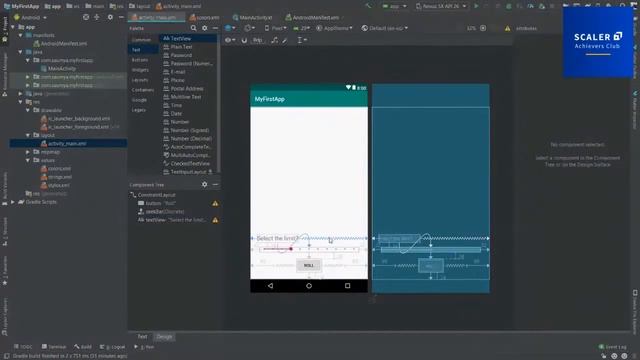640x360 pixels.
Task: Open the Build tool window
Action: tap(83, 347)
